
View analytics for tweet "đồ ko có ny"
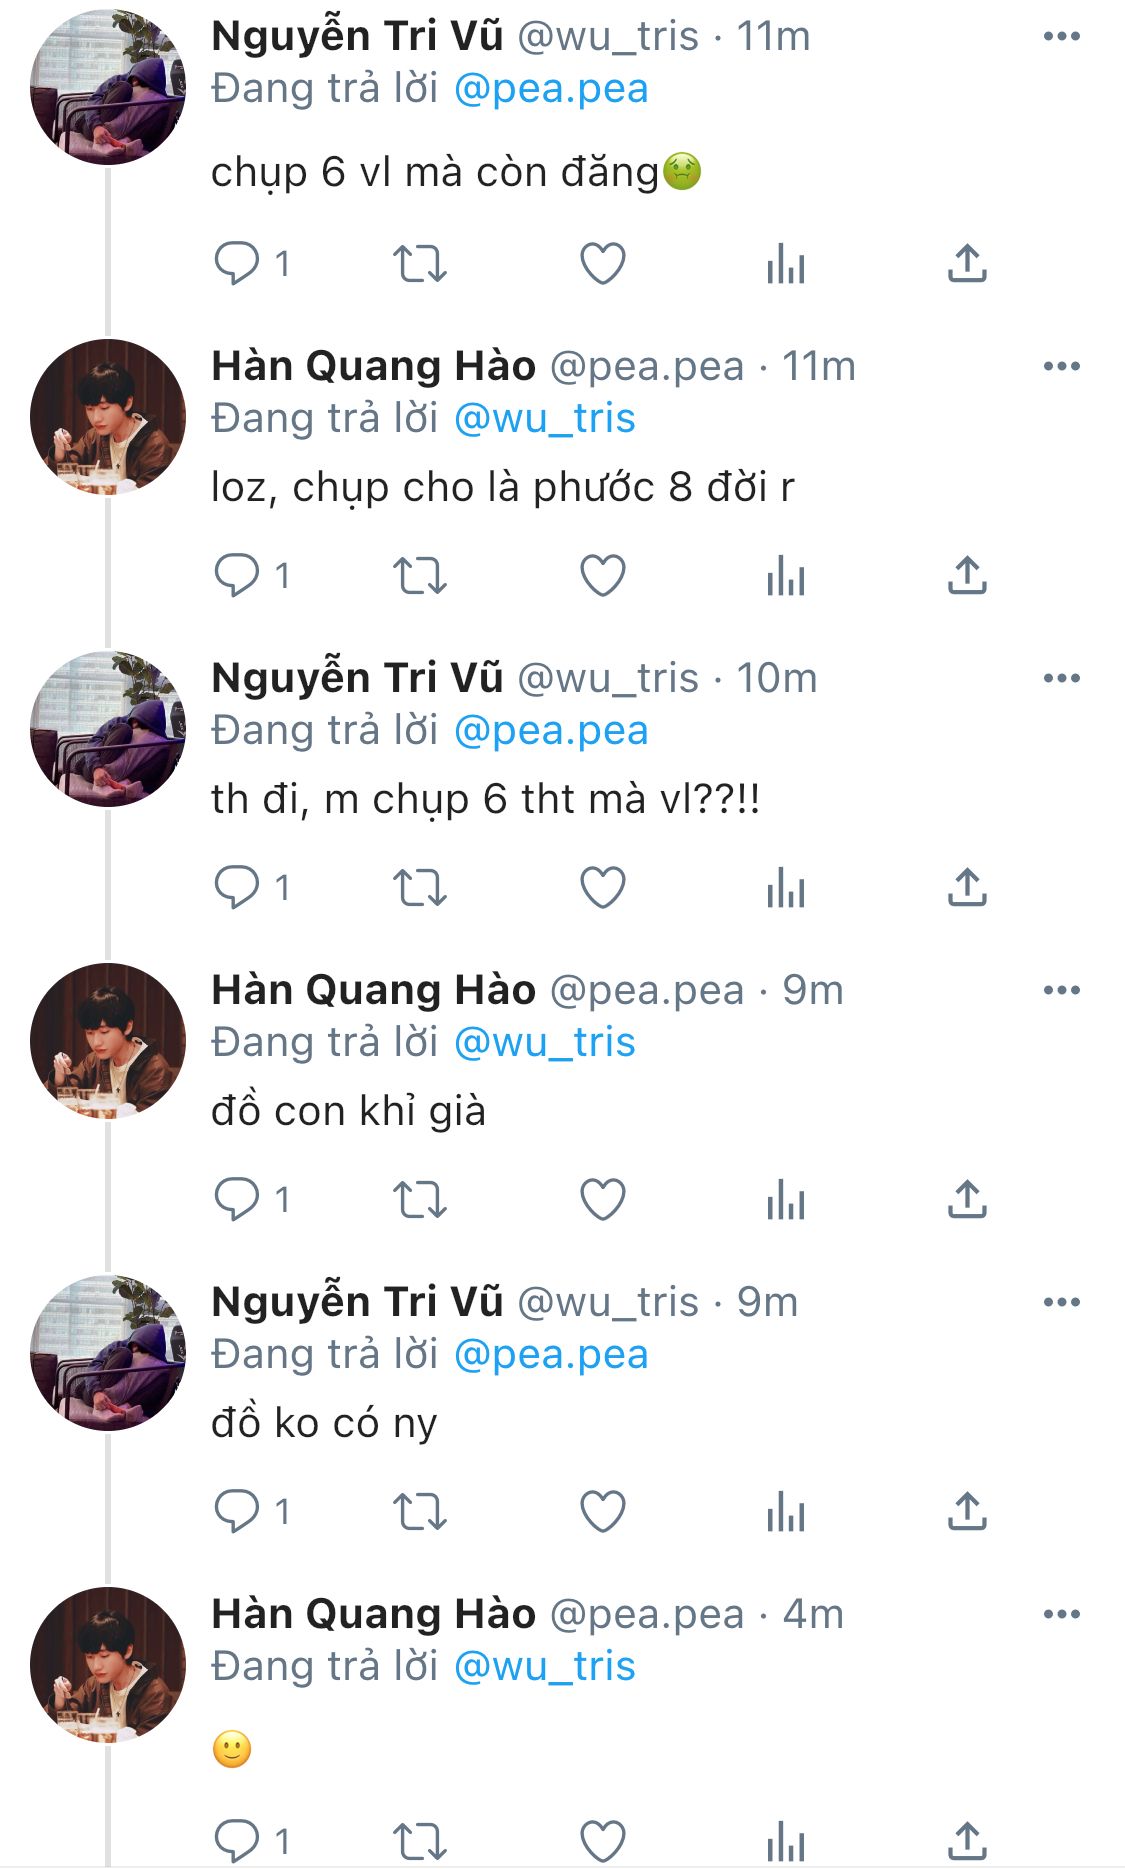[x=785, y=1512]
